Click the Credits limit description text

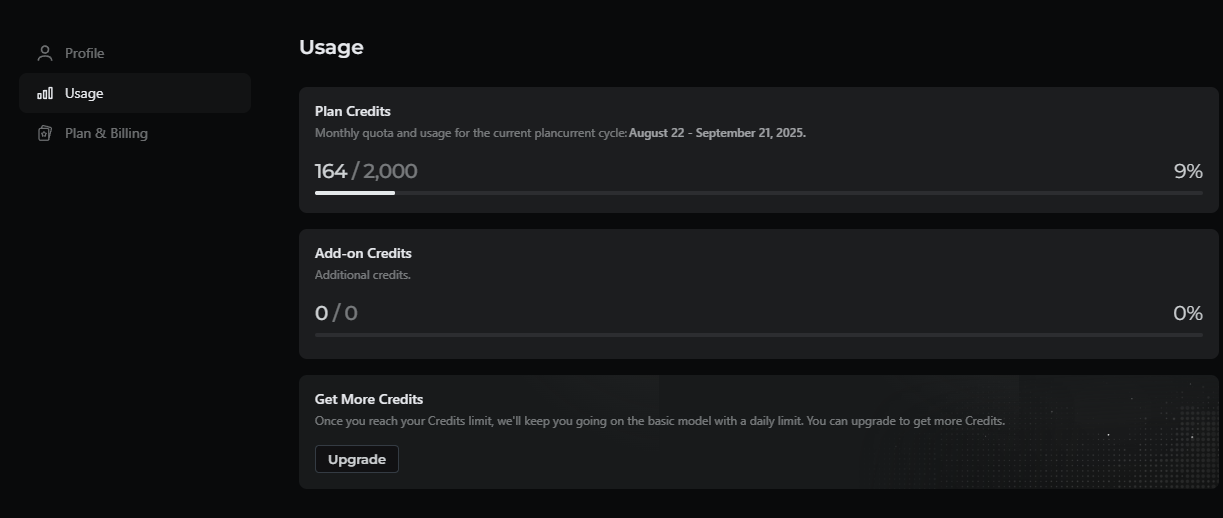pyautogui.click(x=659, y=421)
